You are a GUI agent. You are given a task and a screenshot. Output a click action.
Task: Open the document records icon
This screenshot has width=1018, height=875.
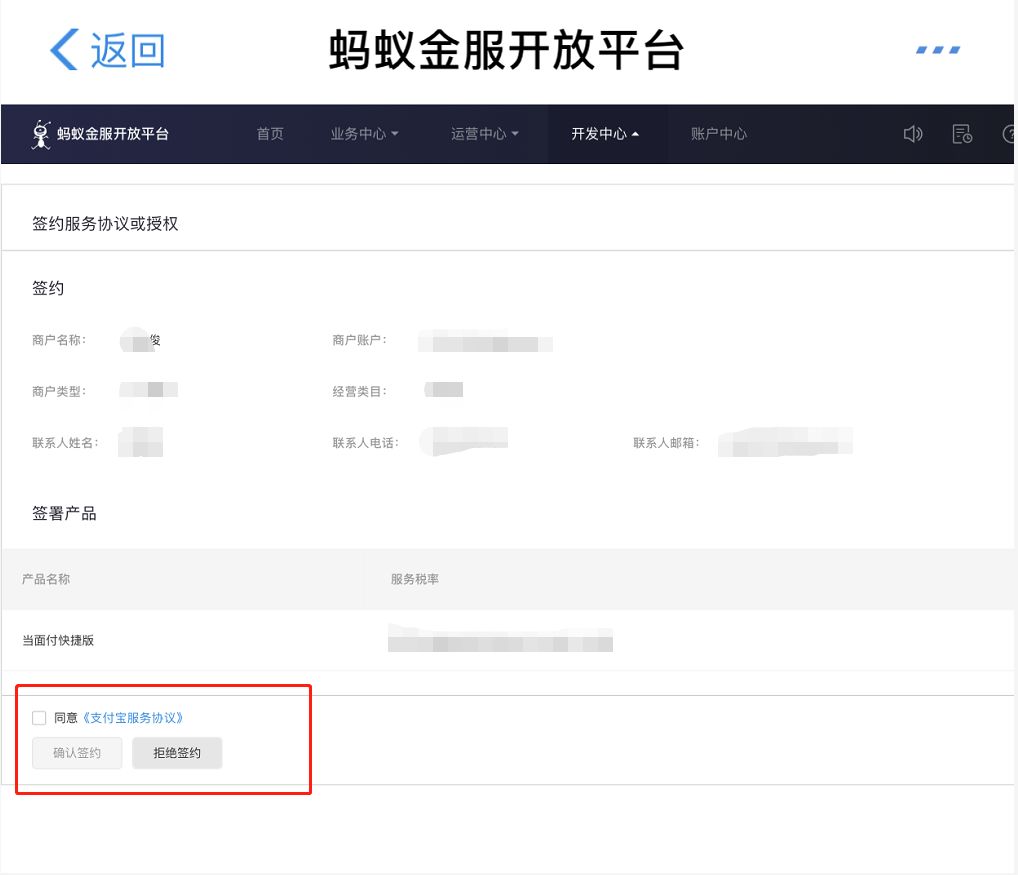point(962,134)
